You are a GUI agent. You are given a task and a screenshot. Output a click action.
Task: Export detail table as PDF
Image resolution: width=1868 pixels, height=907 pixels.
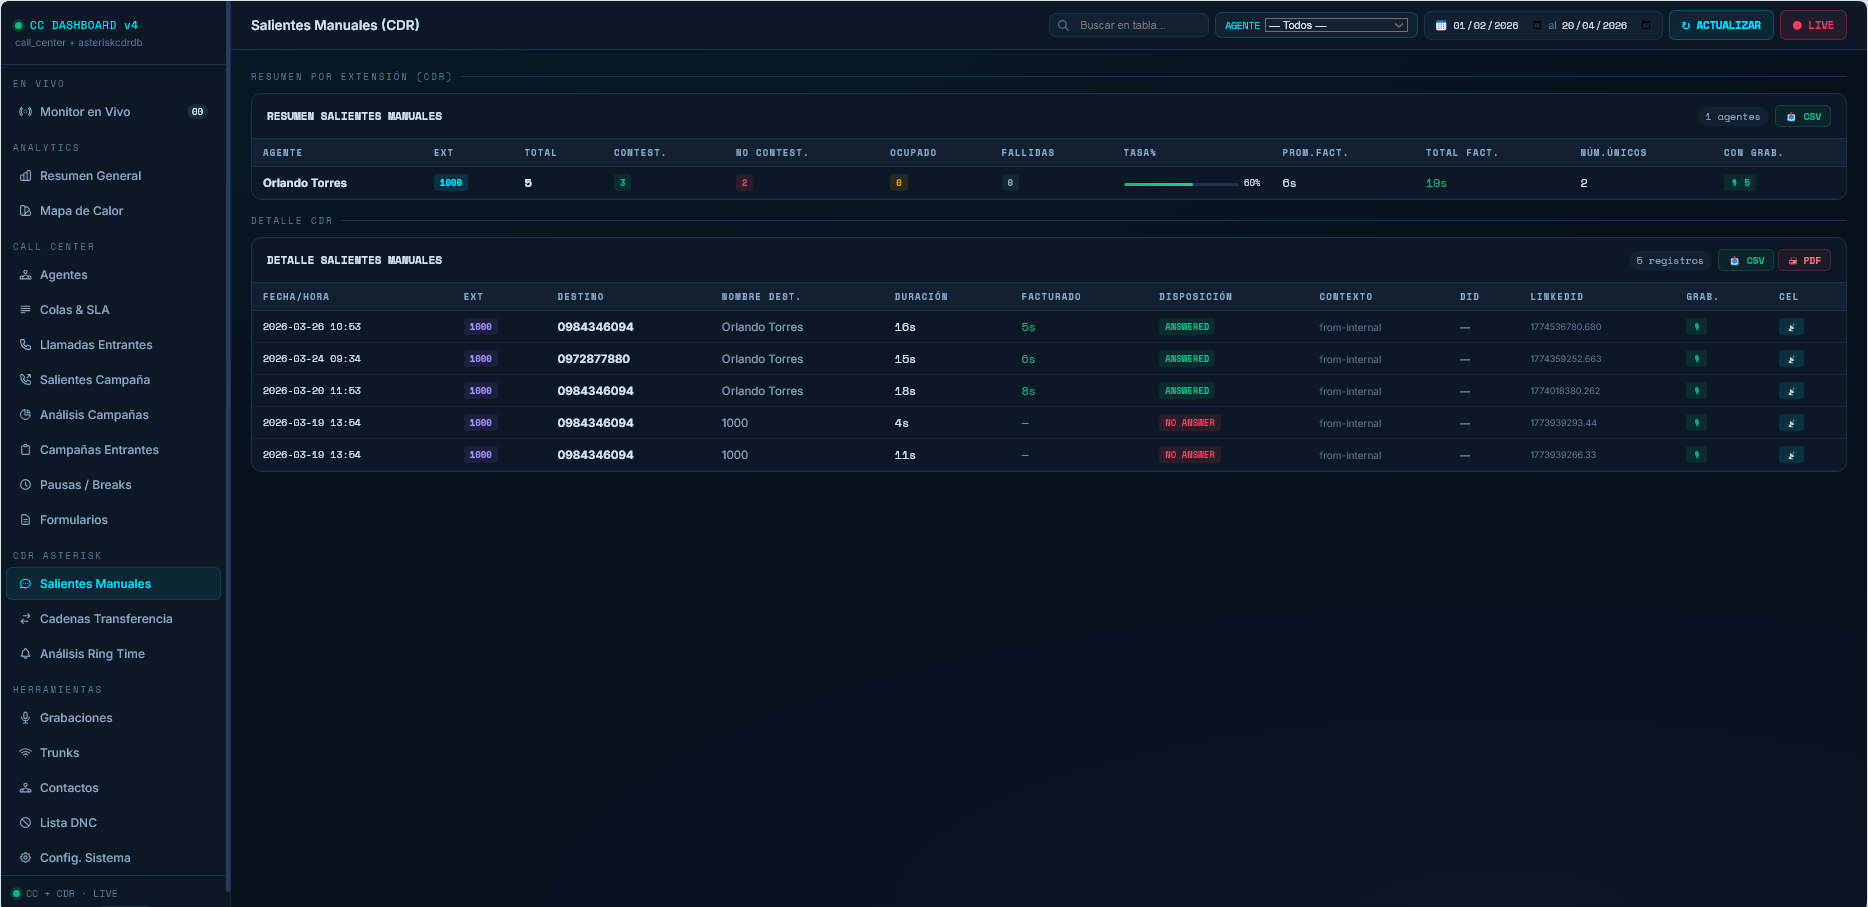(1804, 261)
